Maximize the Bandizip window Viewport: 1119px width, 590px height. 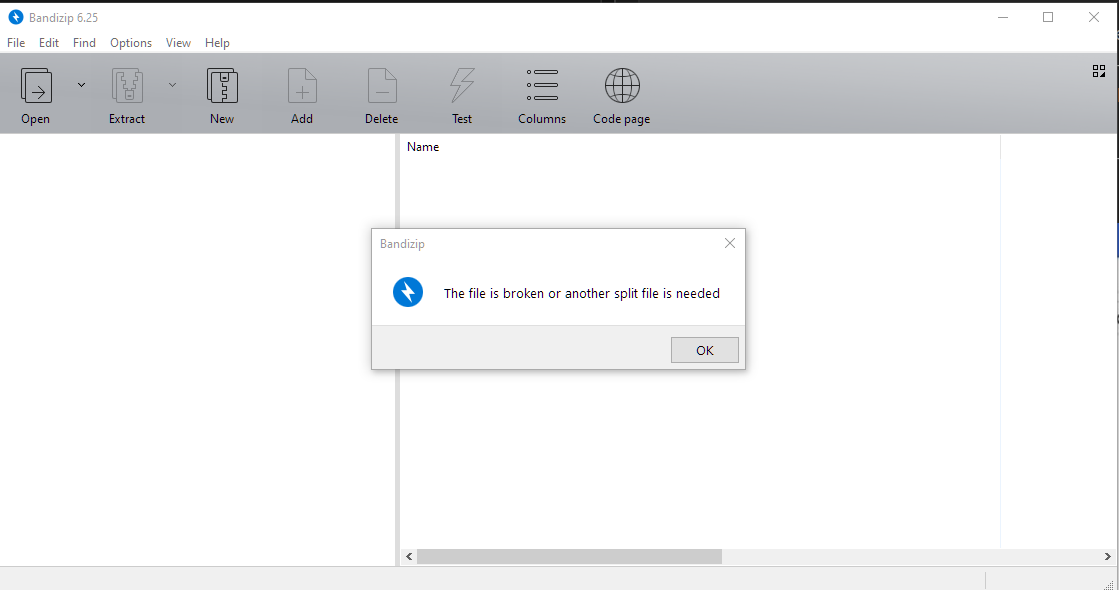point(1048,17)
